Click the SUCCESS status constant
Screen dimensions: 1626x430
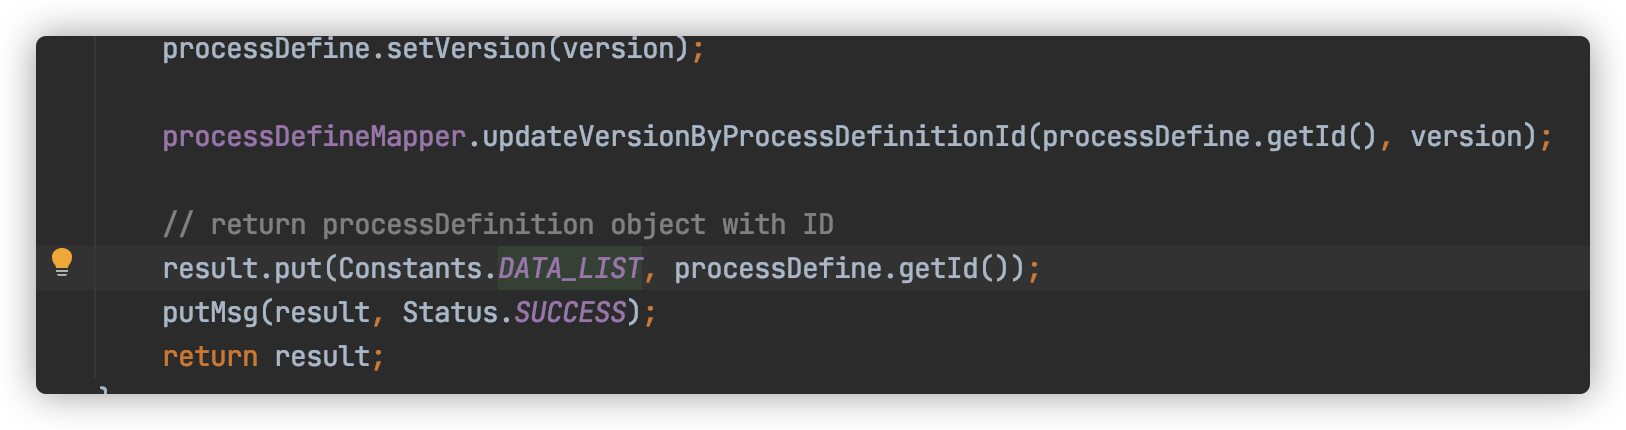pos(570,312)
